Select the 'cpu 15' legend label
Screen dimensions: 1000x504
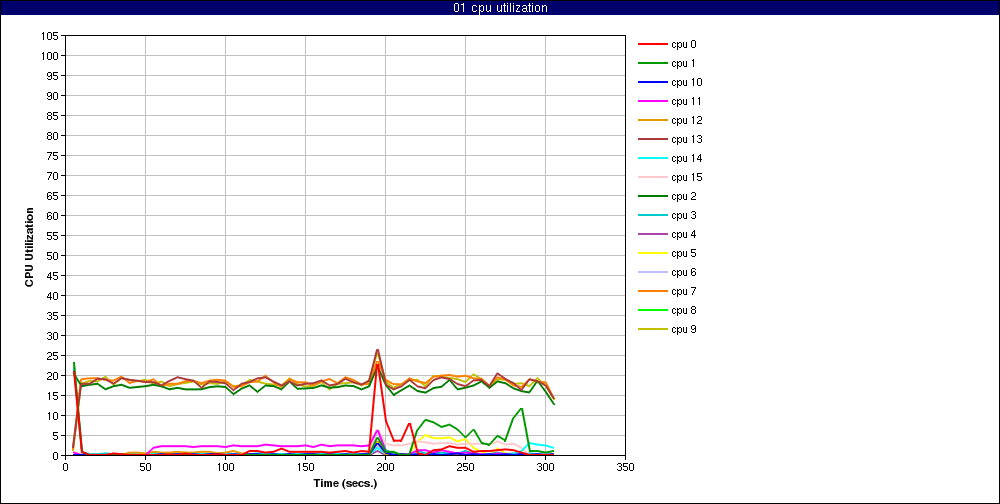click(686, 177)
